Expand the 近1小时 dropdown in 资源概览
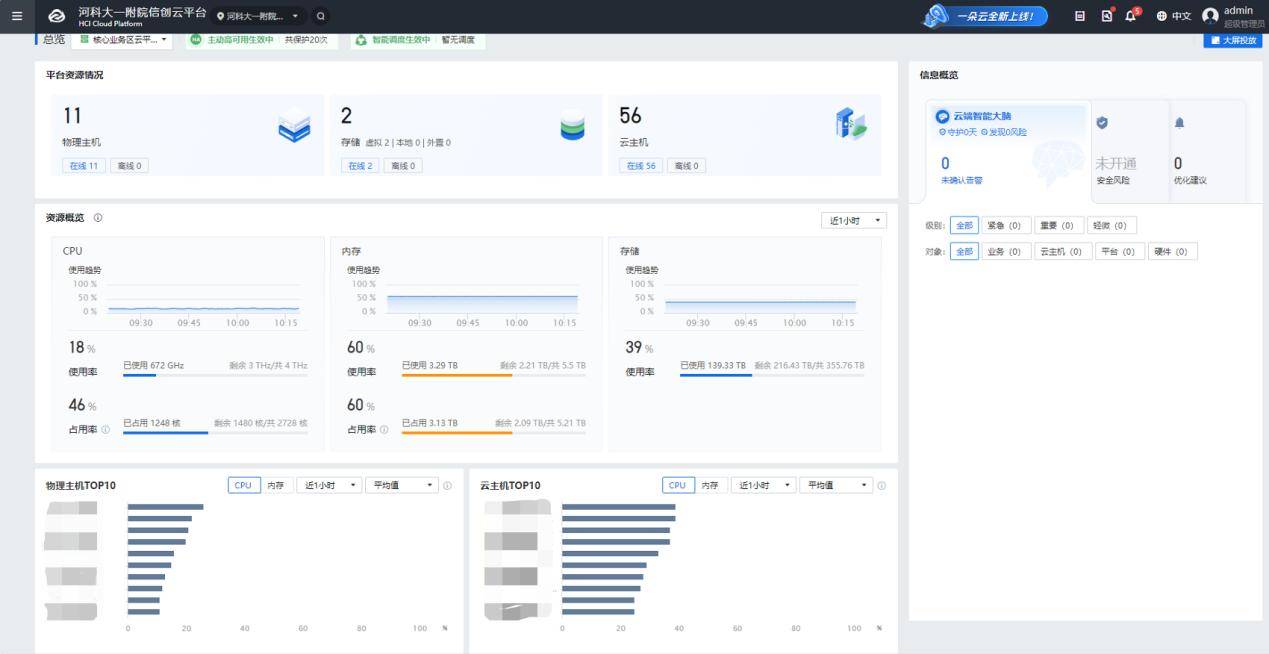This screenshot has width=1269, height=654. [x=853, y=220]
